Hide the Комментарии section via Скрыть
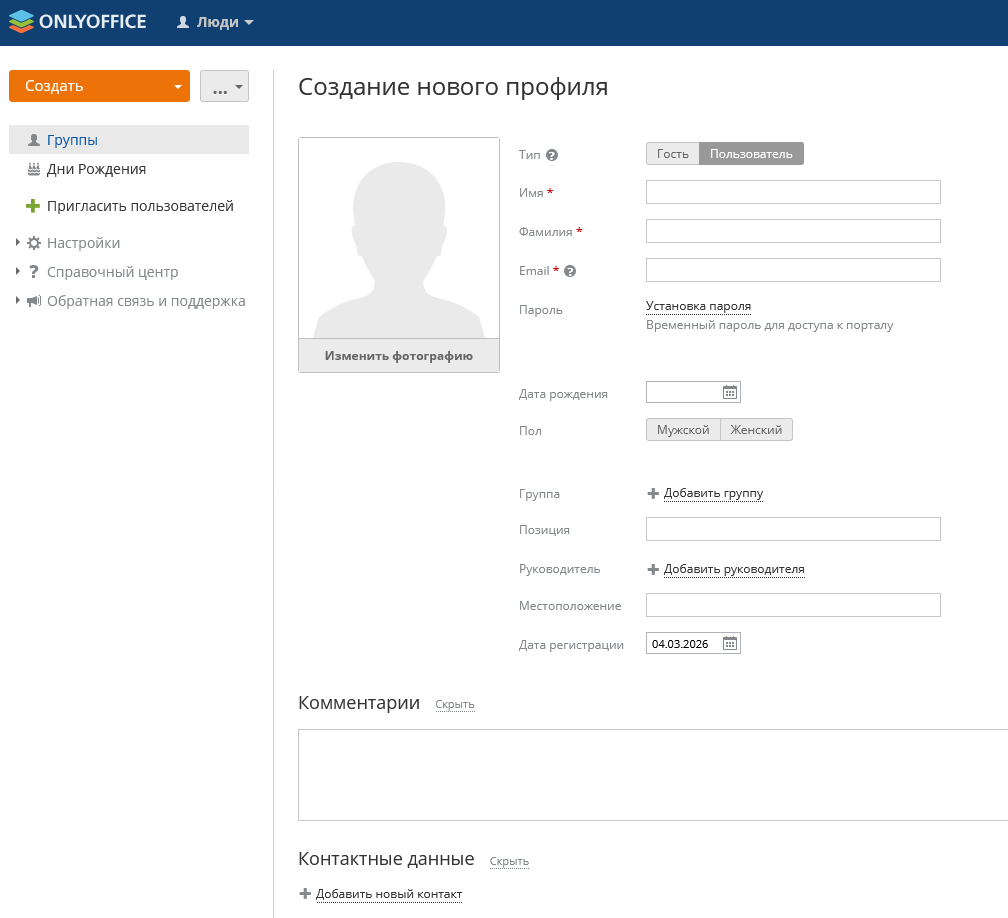 click(454, 704)
